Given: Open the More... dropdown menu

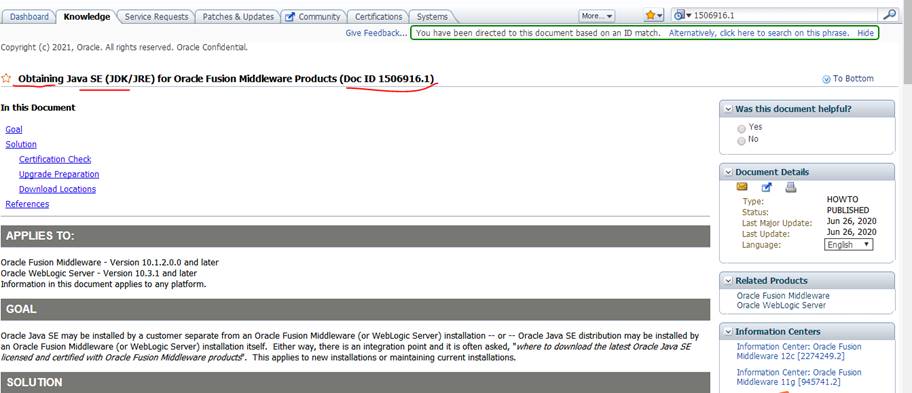Looking at the screenshot, I should click(597, 16).
